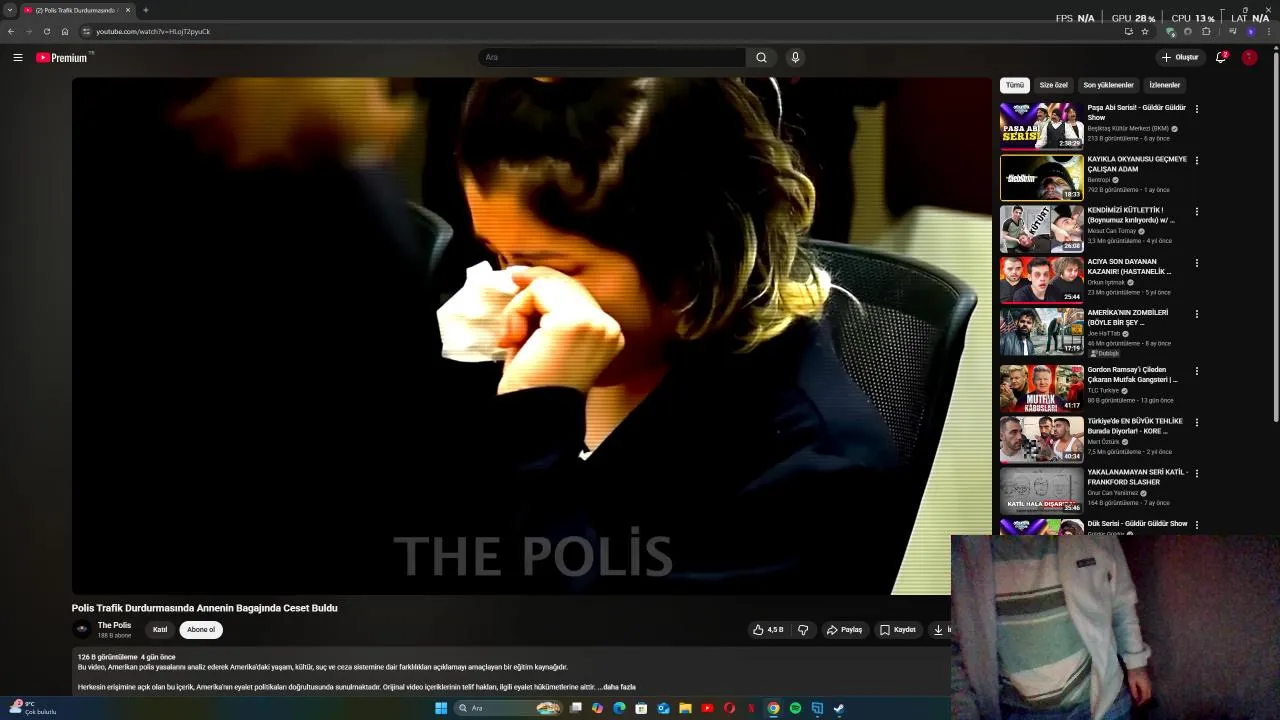The width and height of the screenshot is (1280, 720).
Task: Open the Chrome three-dot menu
Action: tap(1267, 31)
